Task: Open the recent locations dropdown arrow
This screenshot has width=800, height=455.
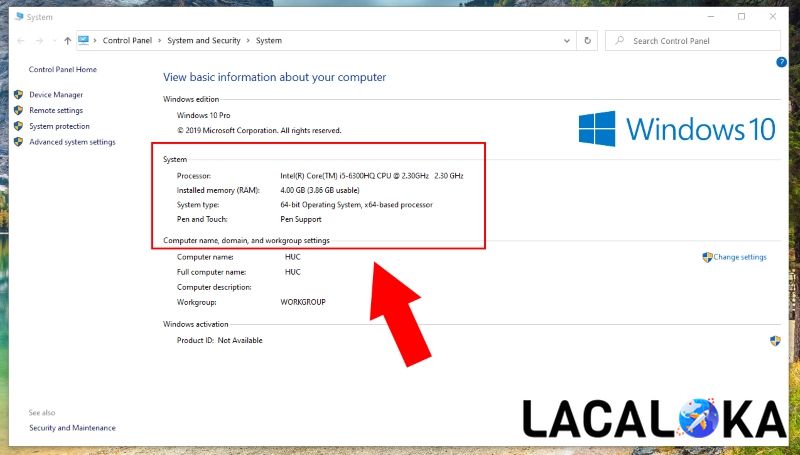Action: click(x=55, y=41)
